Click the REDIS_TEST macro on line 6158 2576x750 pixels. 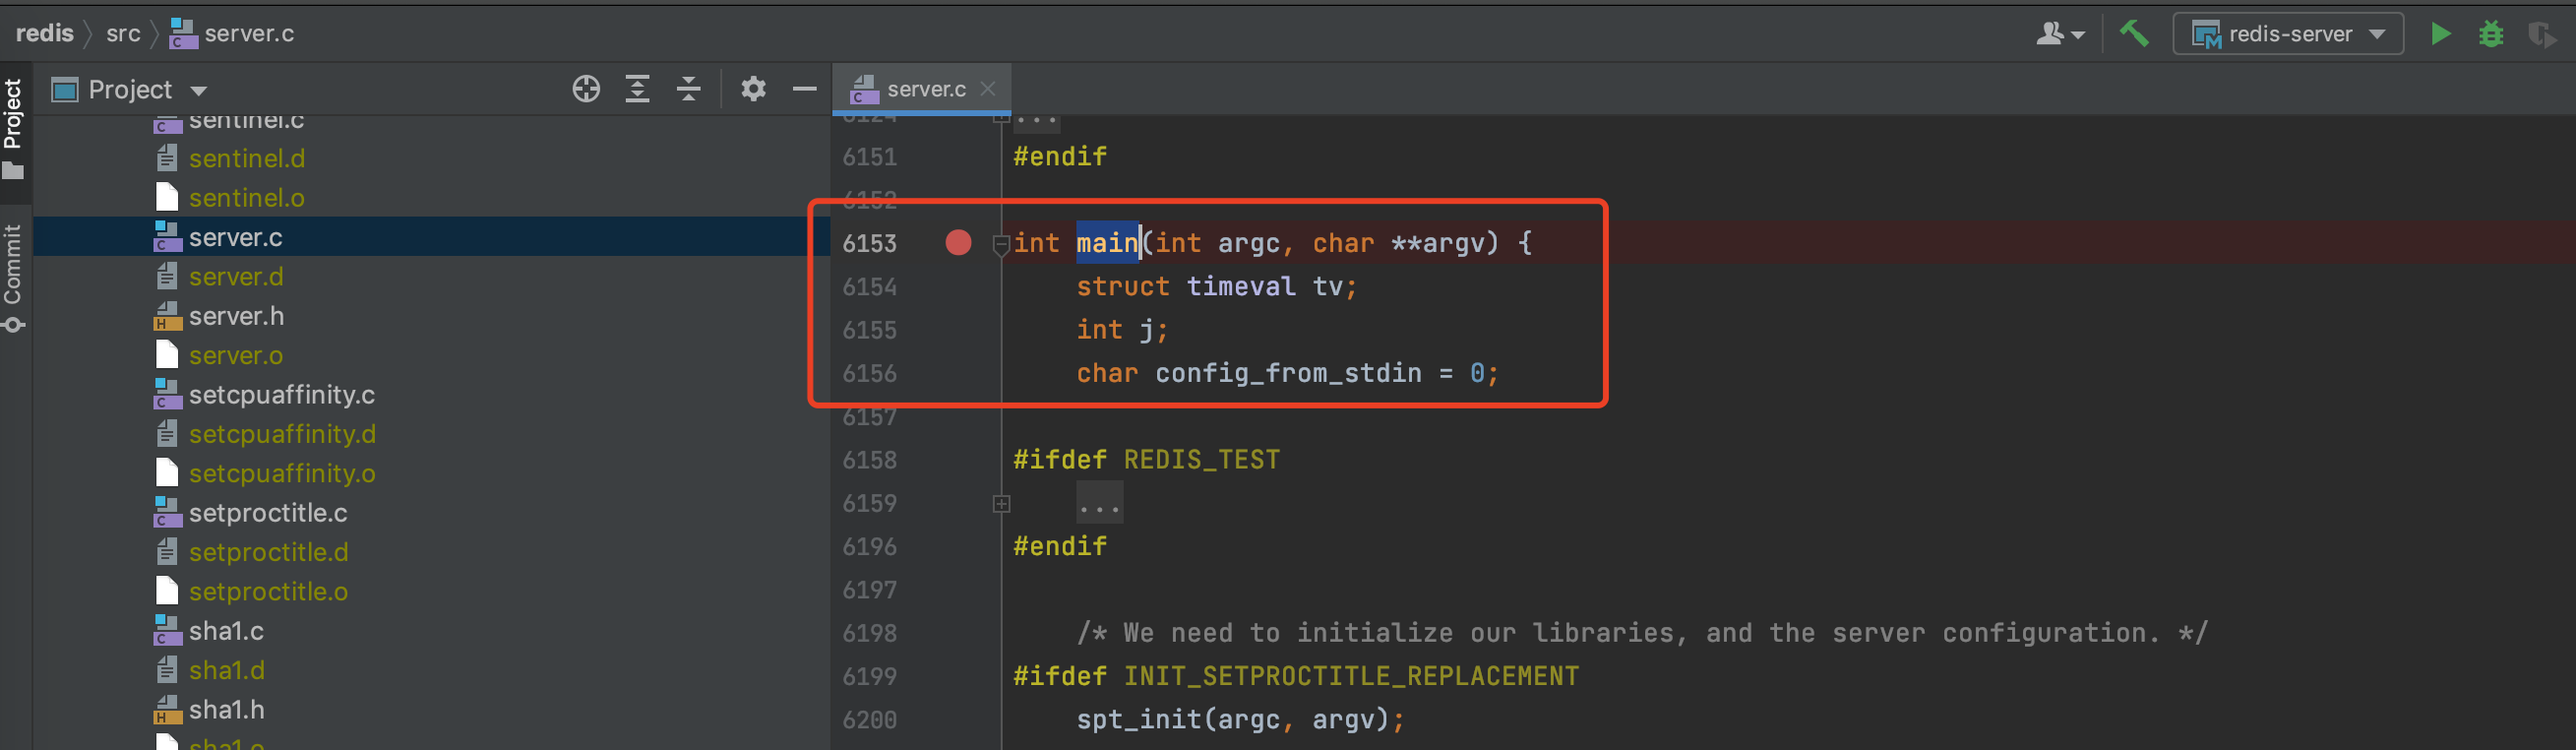coord(1201,460)
